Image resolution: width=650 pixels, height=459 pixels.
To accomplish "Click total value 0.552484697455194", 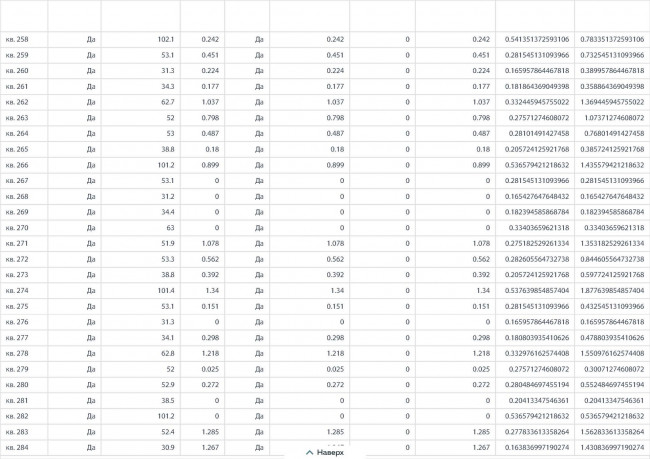I will [612, 385].
